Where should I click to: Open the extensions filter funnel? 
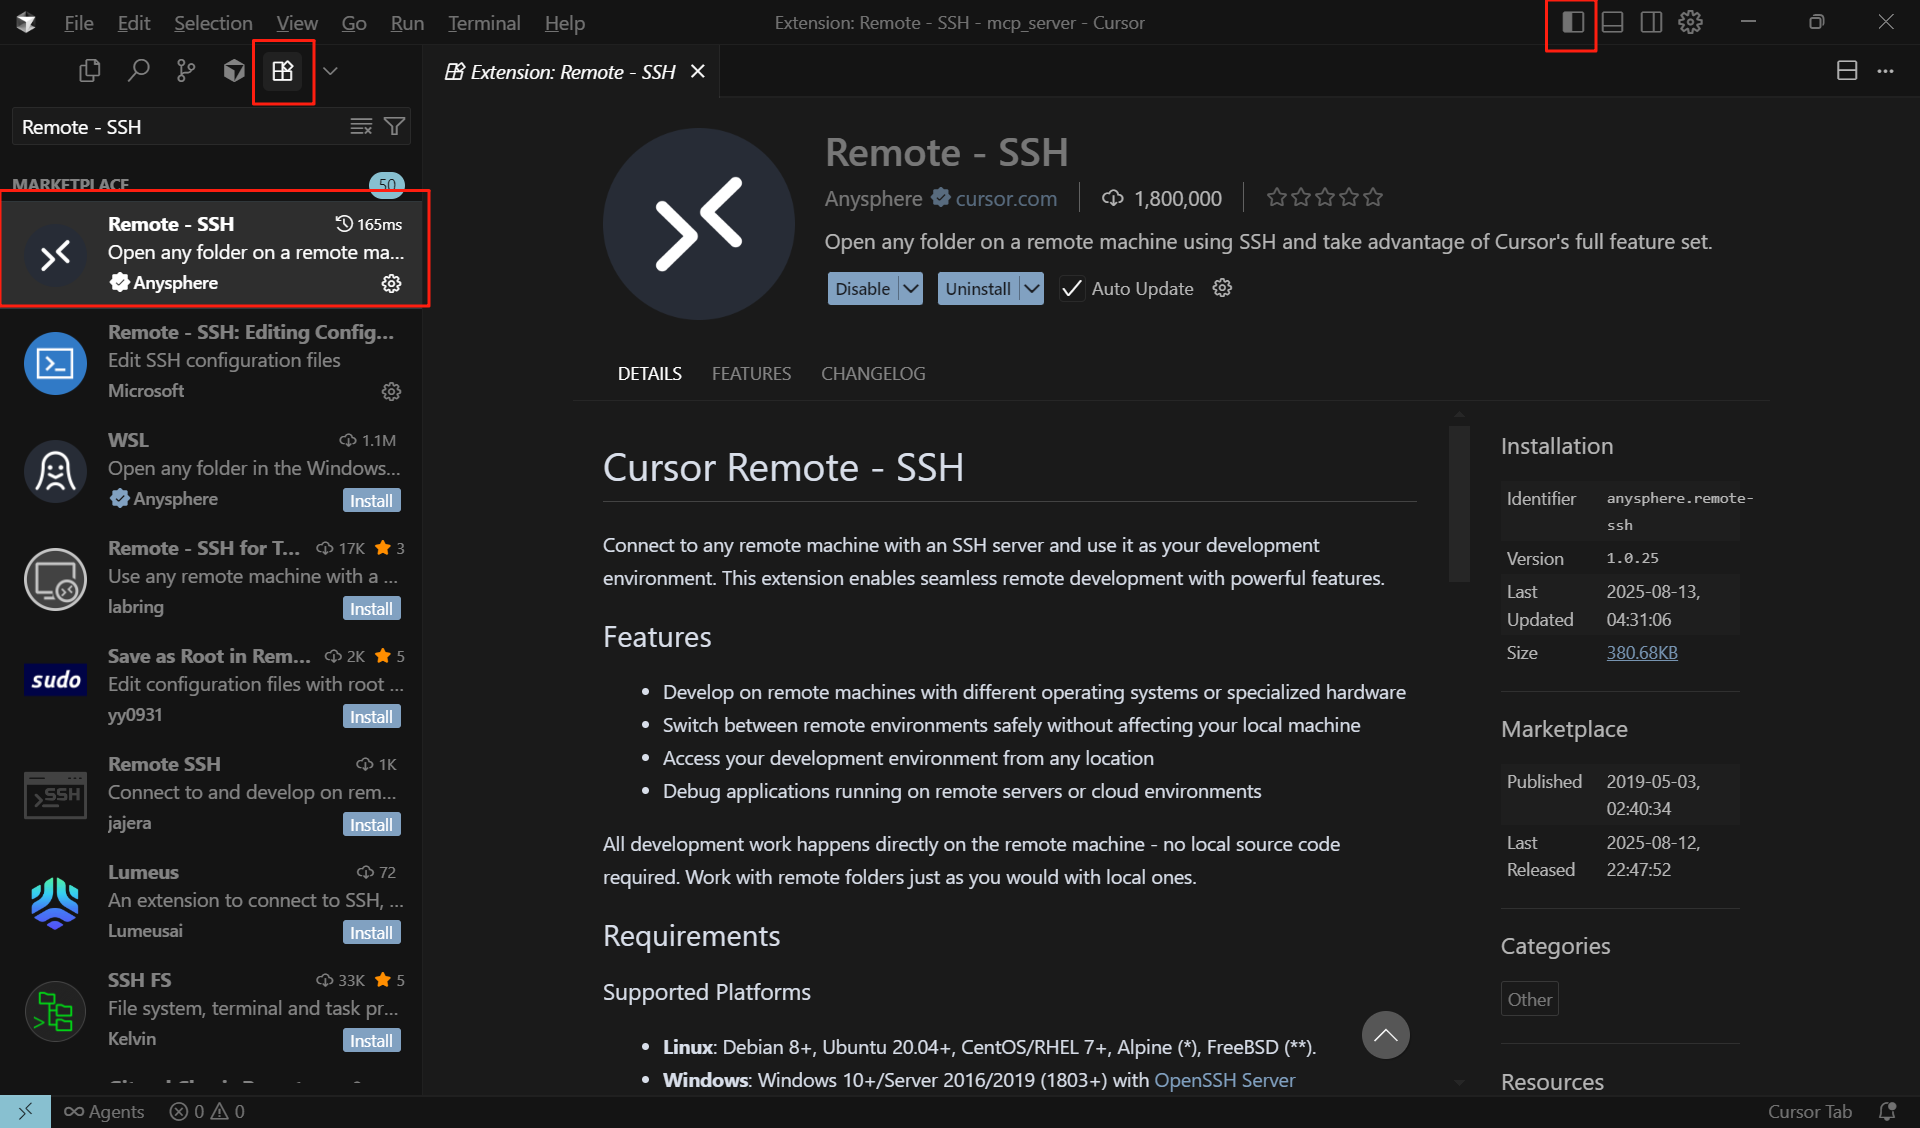tap(394, 126)
